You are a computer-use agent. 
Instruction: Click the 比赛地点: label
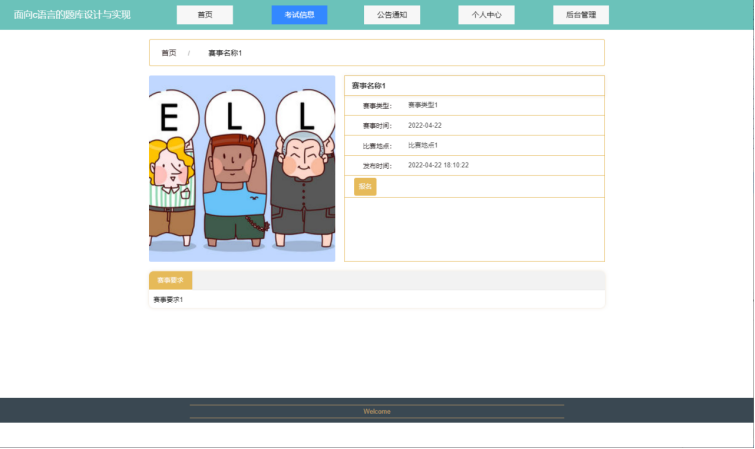(378, 146)
